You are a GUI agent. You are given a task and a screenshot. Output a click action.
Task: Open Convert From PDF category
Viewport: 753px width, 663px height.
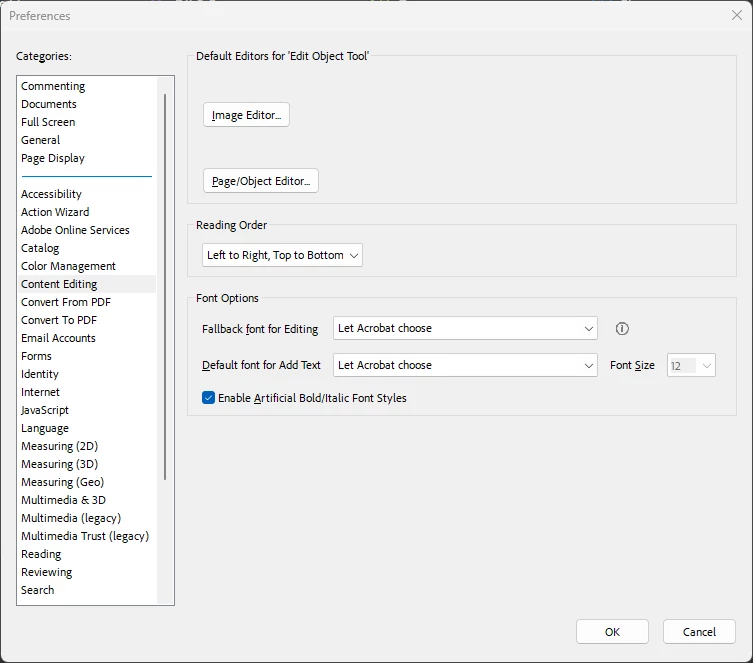coord(87,302)
